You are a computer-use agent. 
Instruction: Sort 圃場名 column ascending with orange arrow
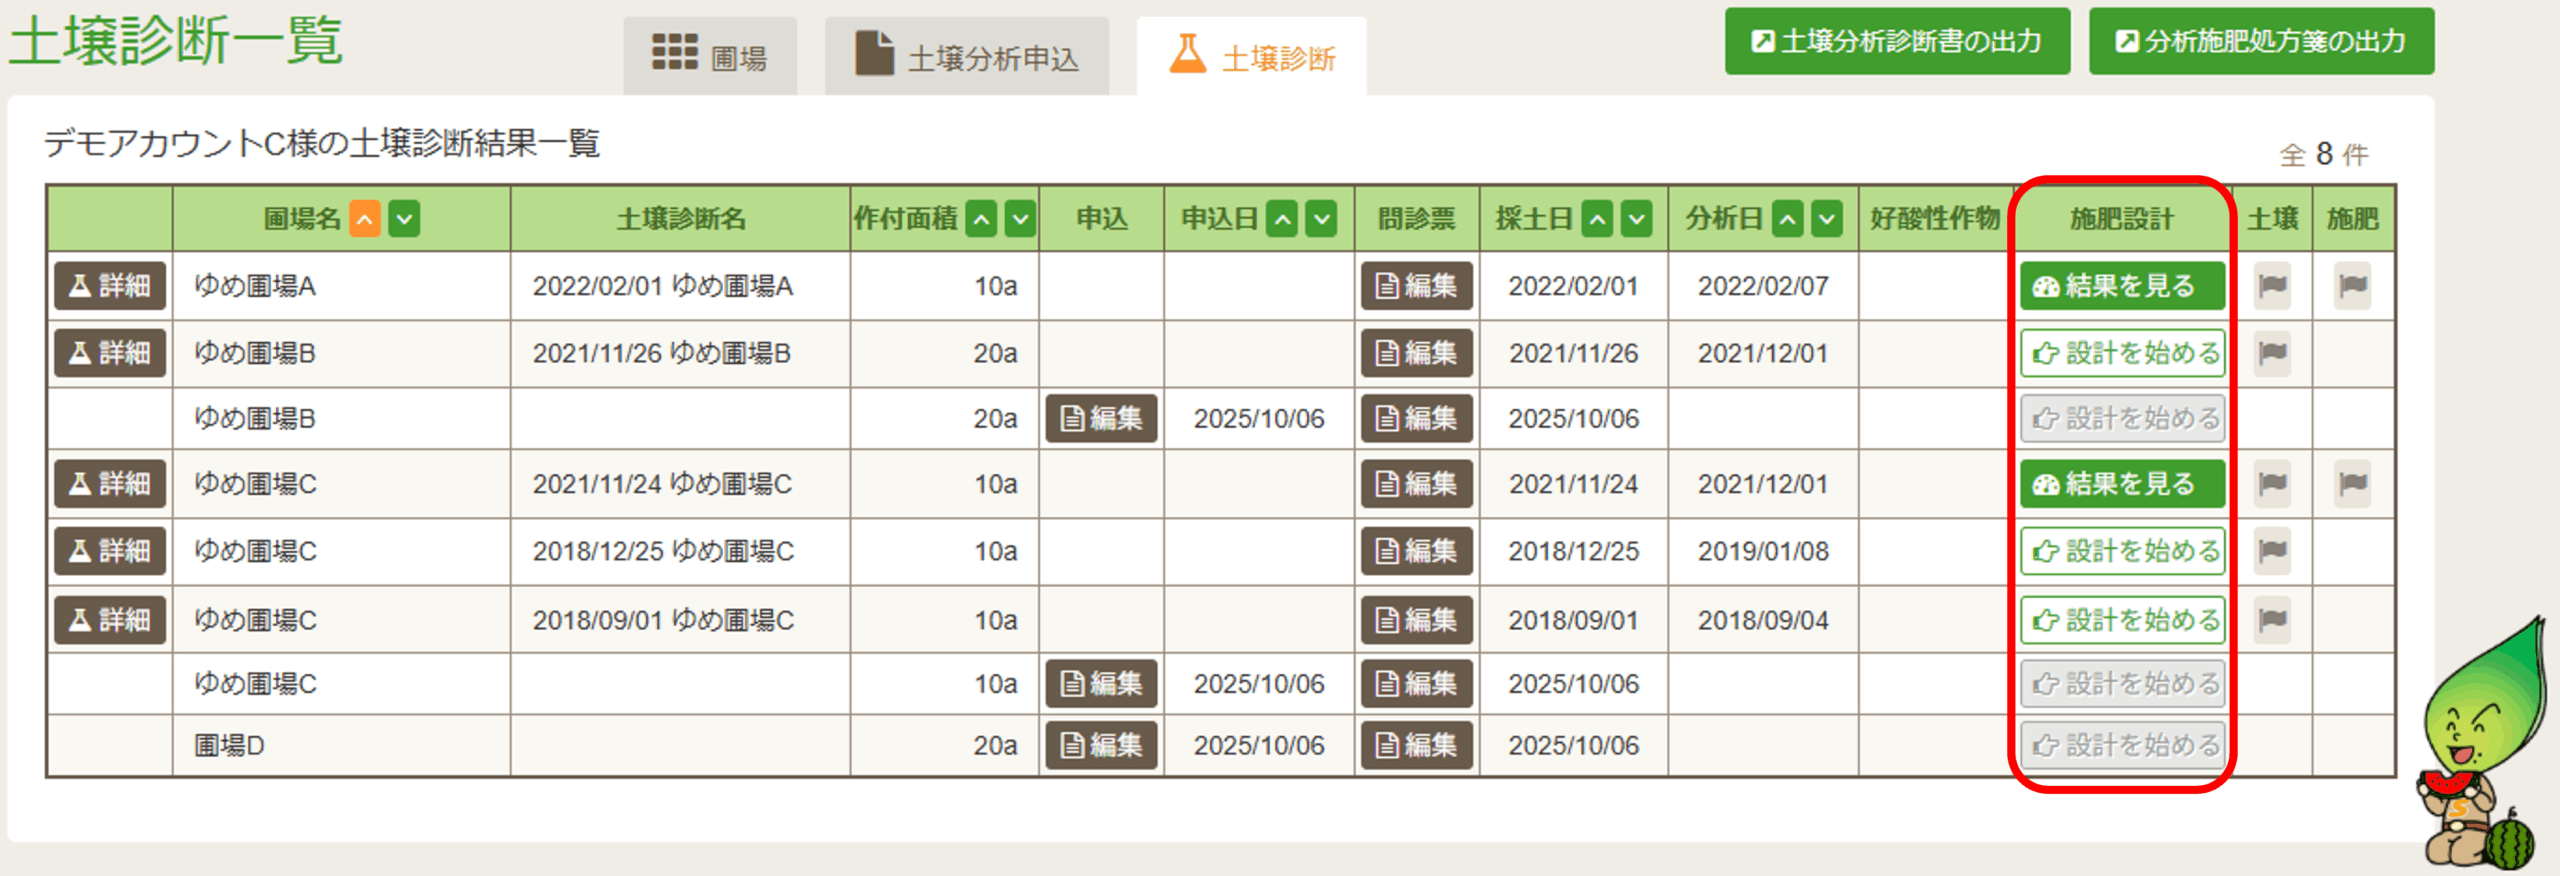(x=365, y=218)
